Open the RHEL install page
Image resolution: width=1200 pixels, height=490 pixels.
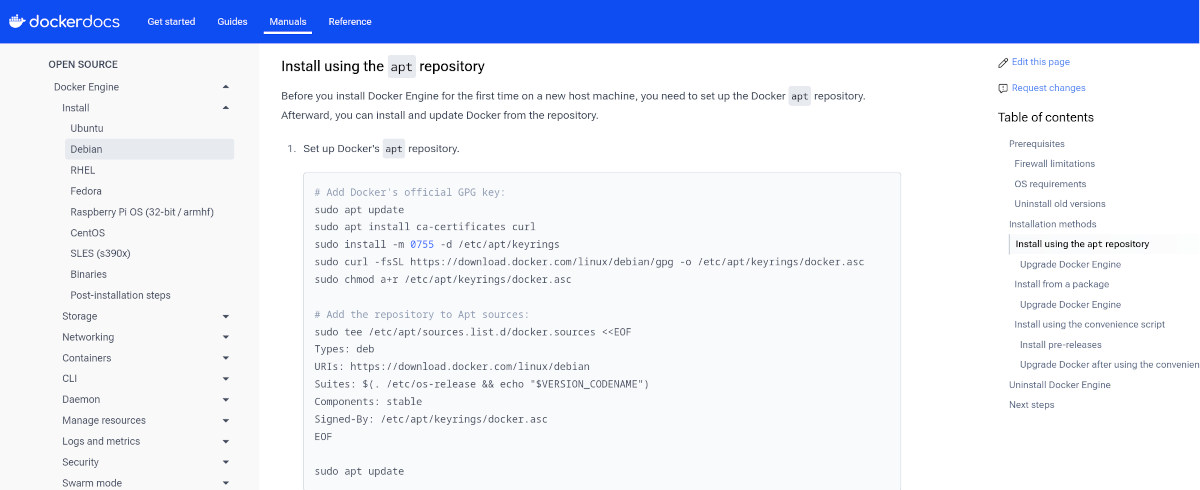[x=83, y=170]
